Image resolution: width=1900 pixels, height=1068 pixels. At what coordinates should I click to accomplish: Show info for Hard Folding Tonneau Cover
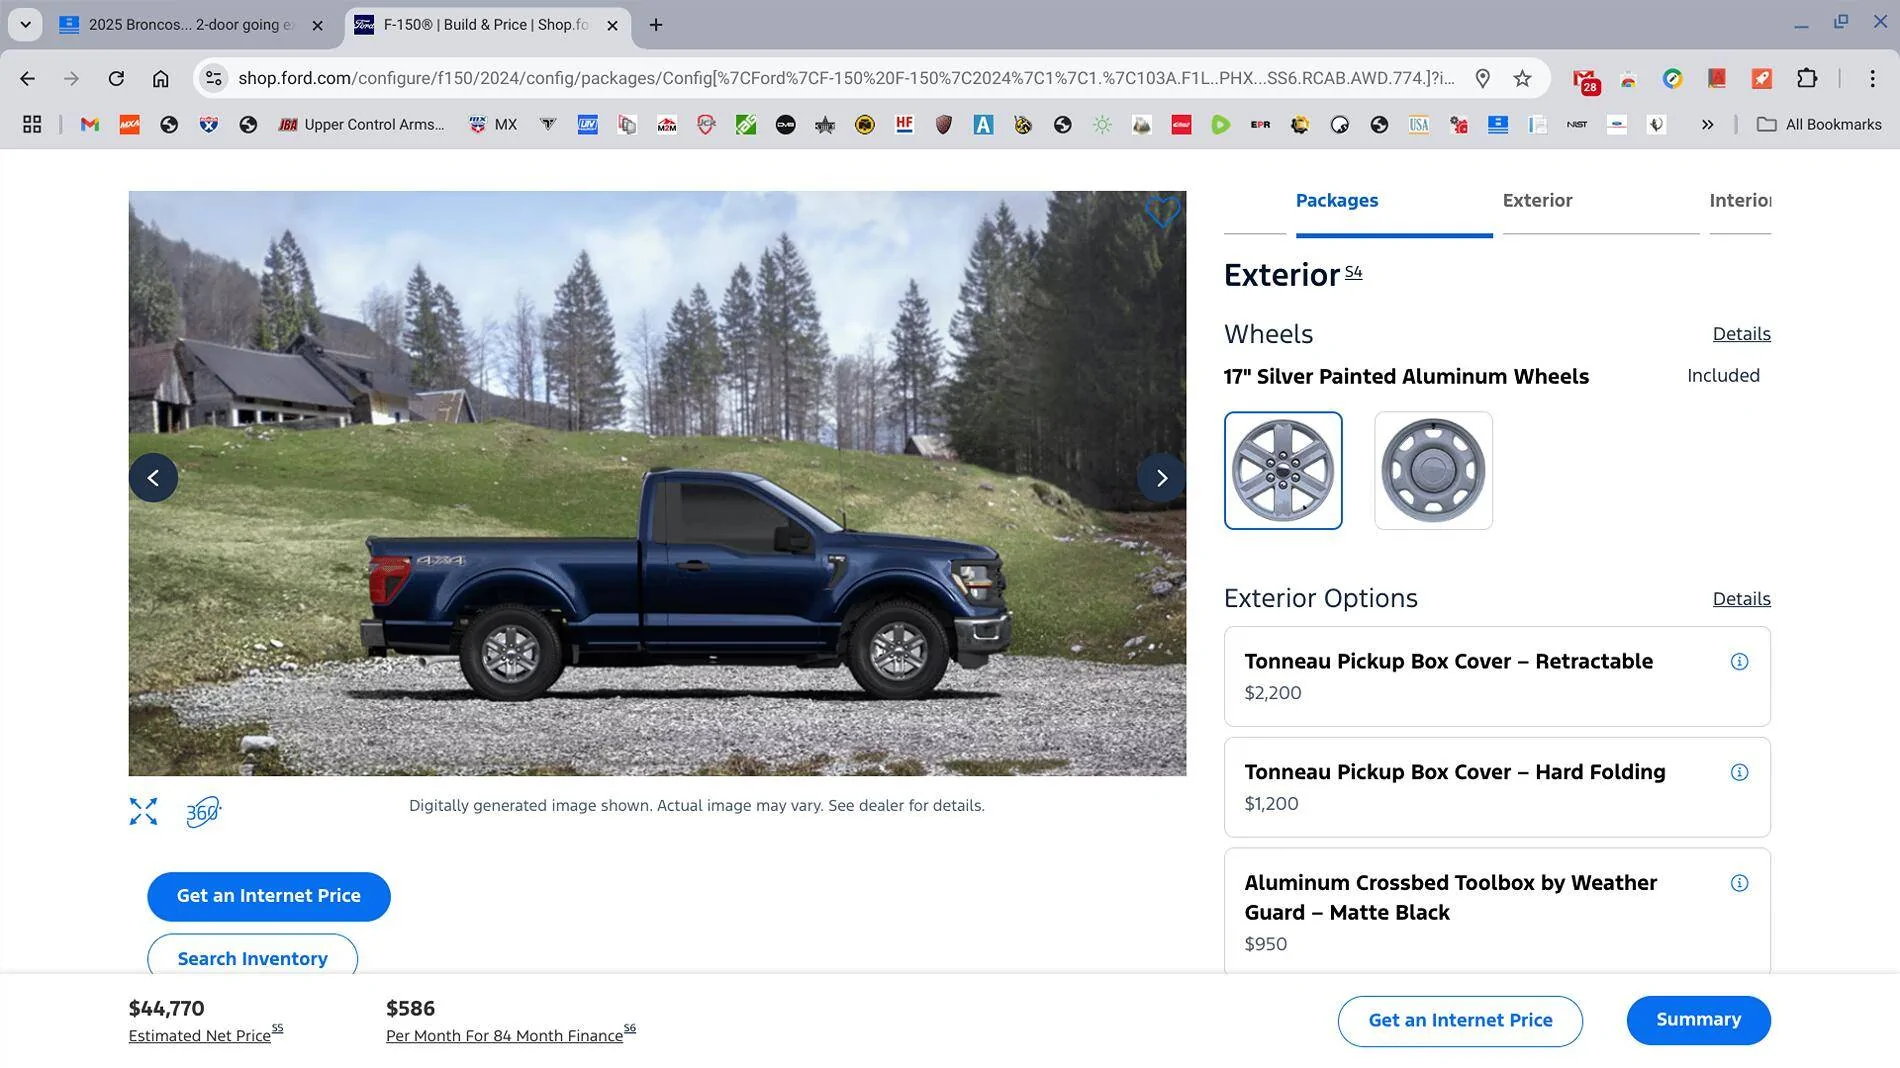point(1739,773)
